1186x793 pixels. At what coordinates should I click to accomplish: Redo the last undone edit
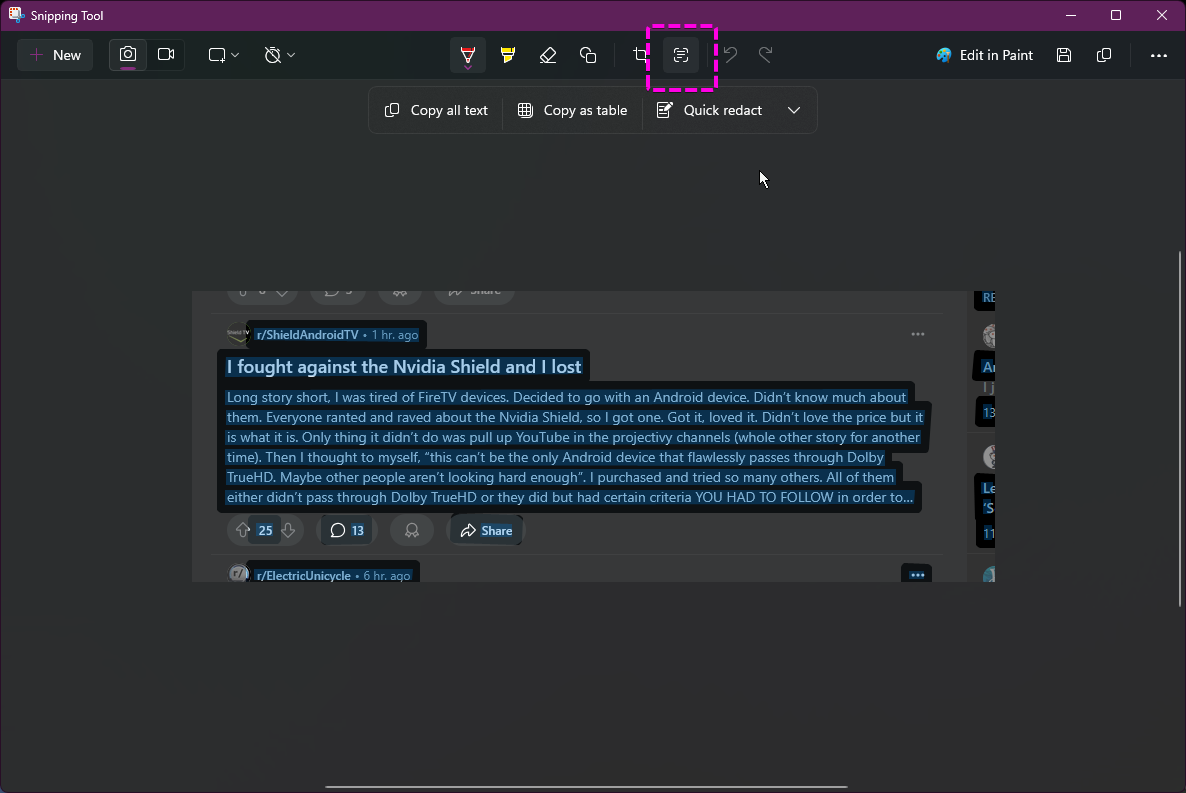coord(765,55)
